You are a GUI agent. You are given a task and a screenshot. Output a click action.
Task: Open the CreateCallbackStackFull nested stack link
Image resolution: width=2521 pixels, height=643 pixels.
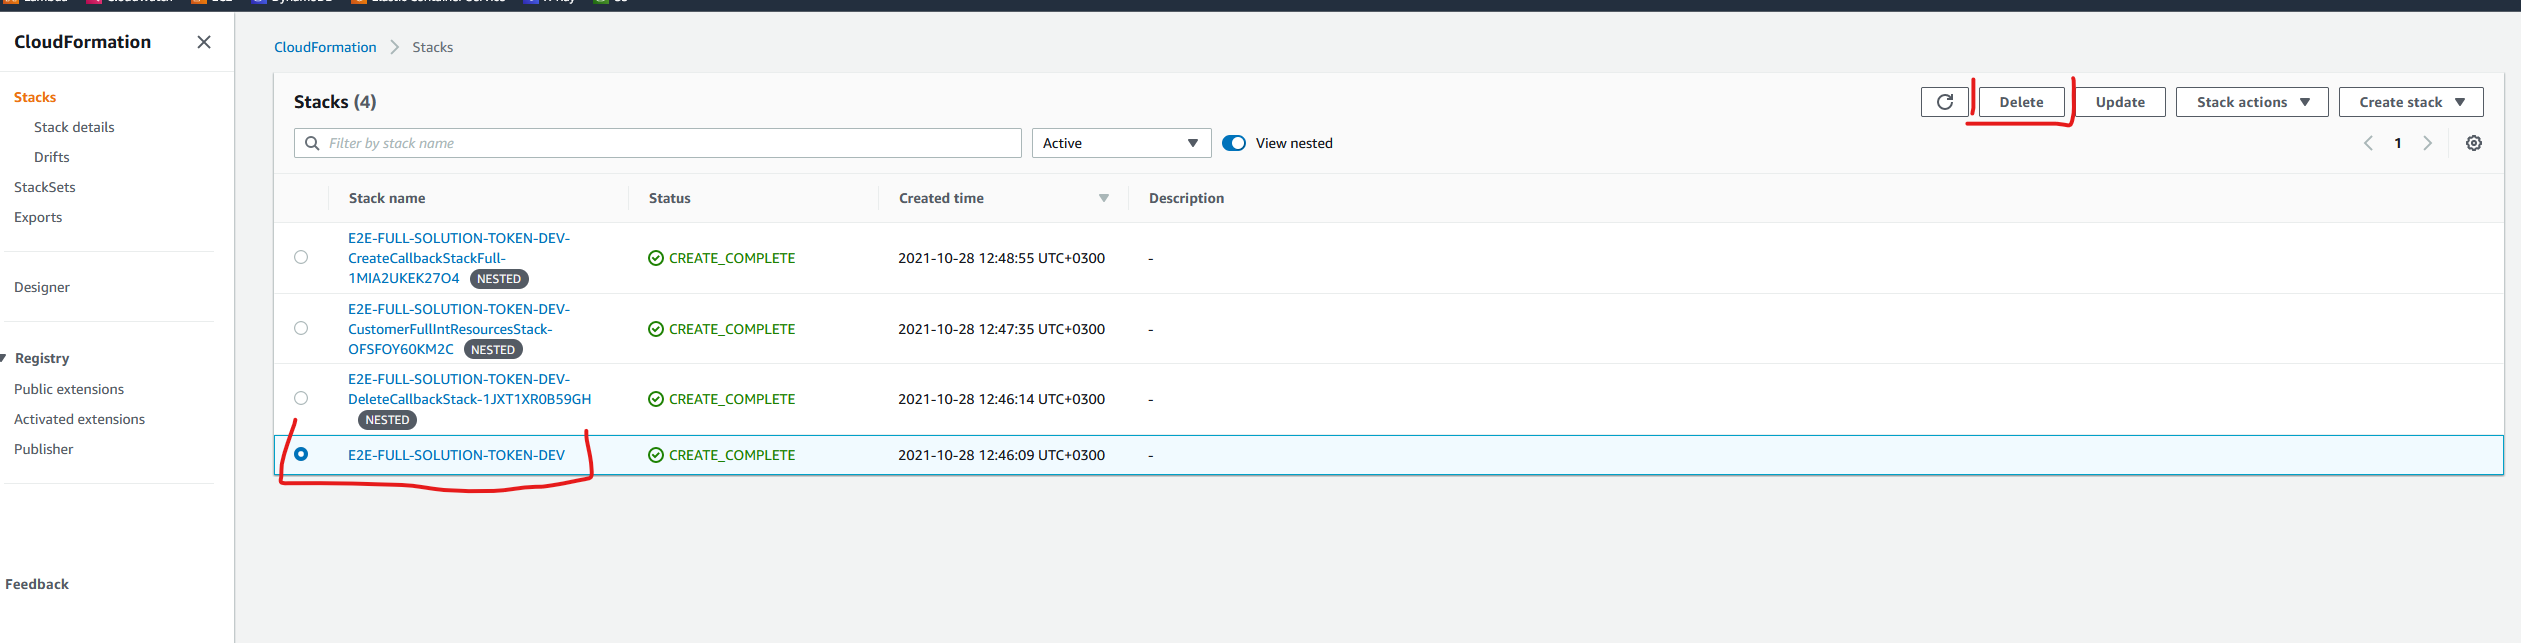(458, 258)
